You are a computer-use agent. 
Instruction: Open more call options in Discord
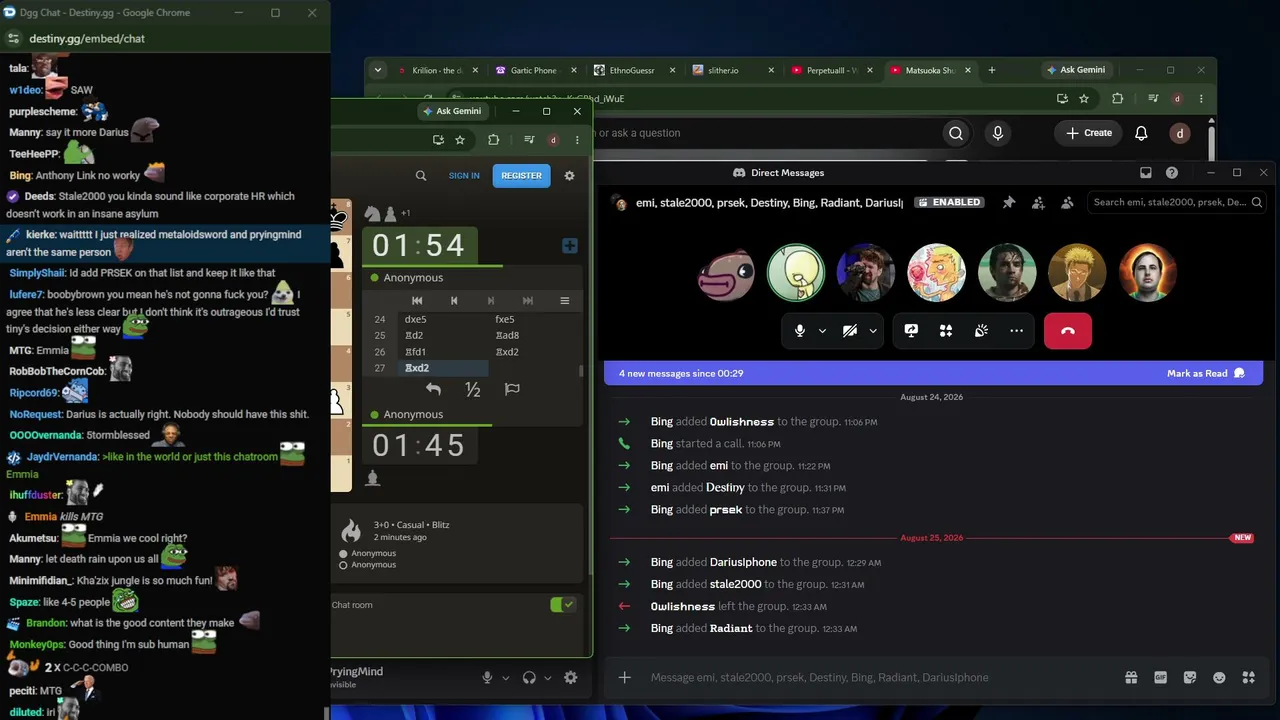click(1016, 331)
